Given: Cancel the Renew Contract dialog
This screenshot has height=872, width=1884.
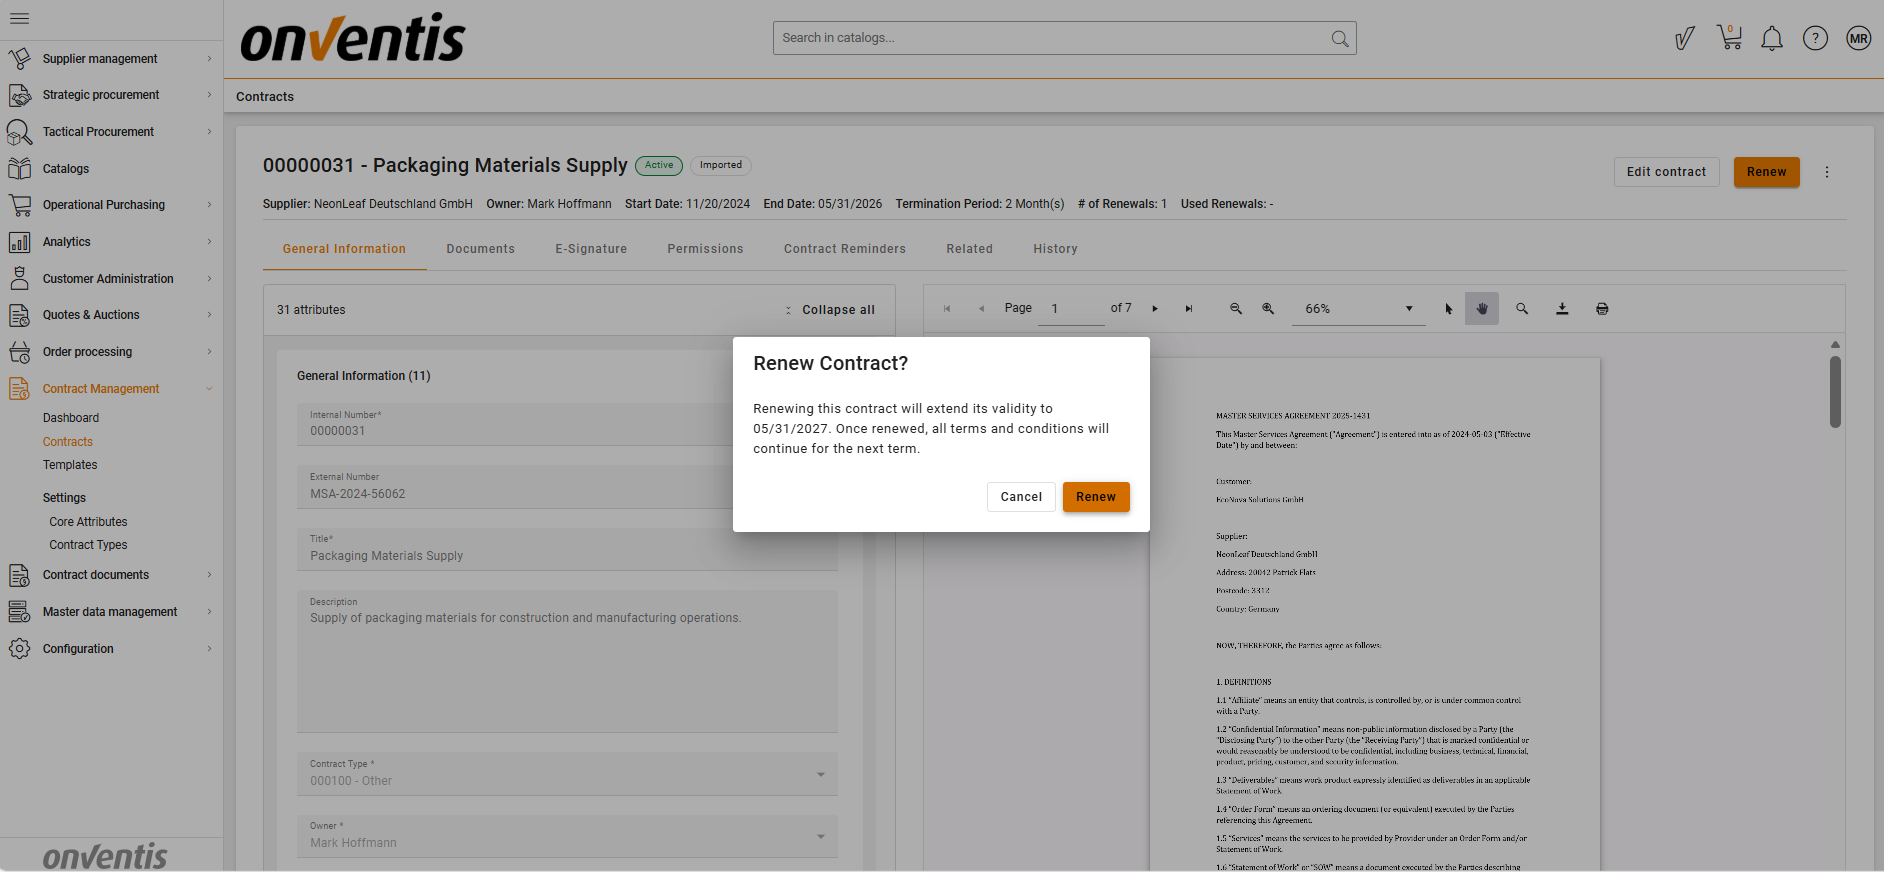Looking at the screenshot, I should pyautogui.click(x=1020, y=497).
